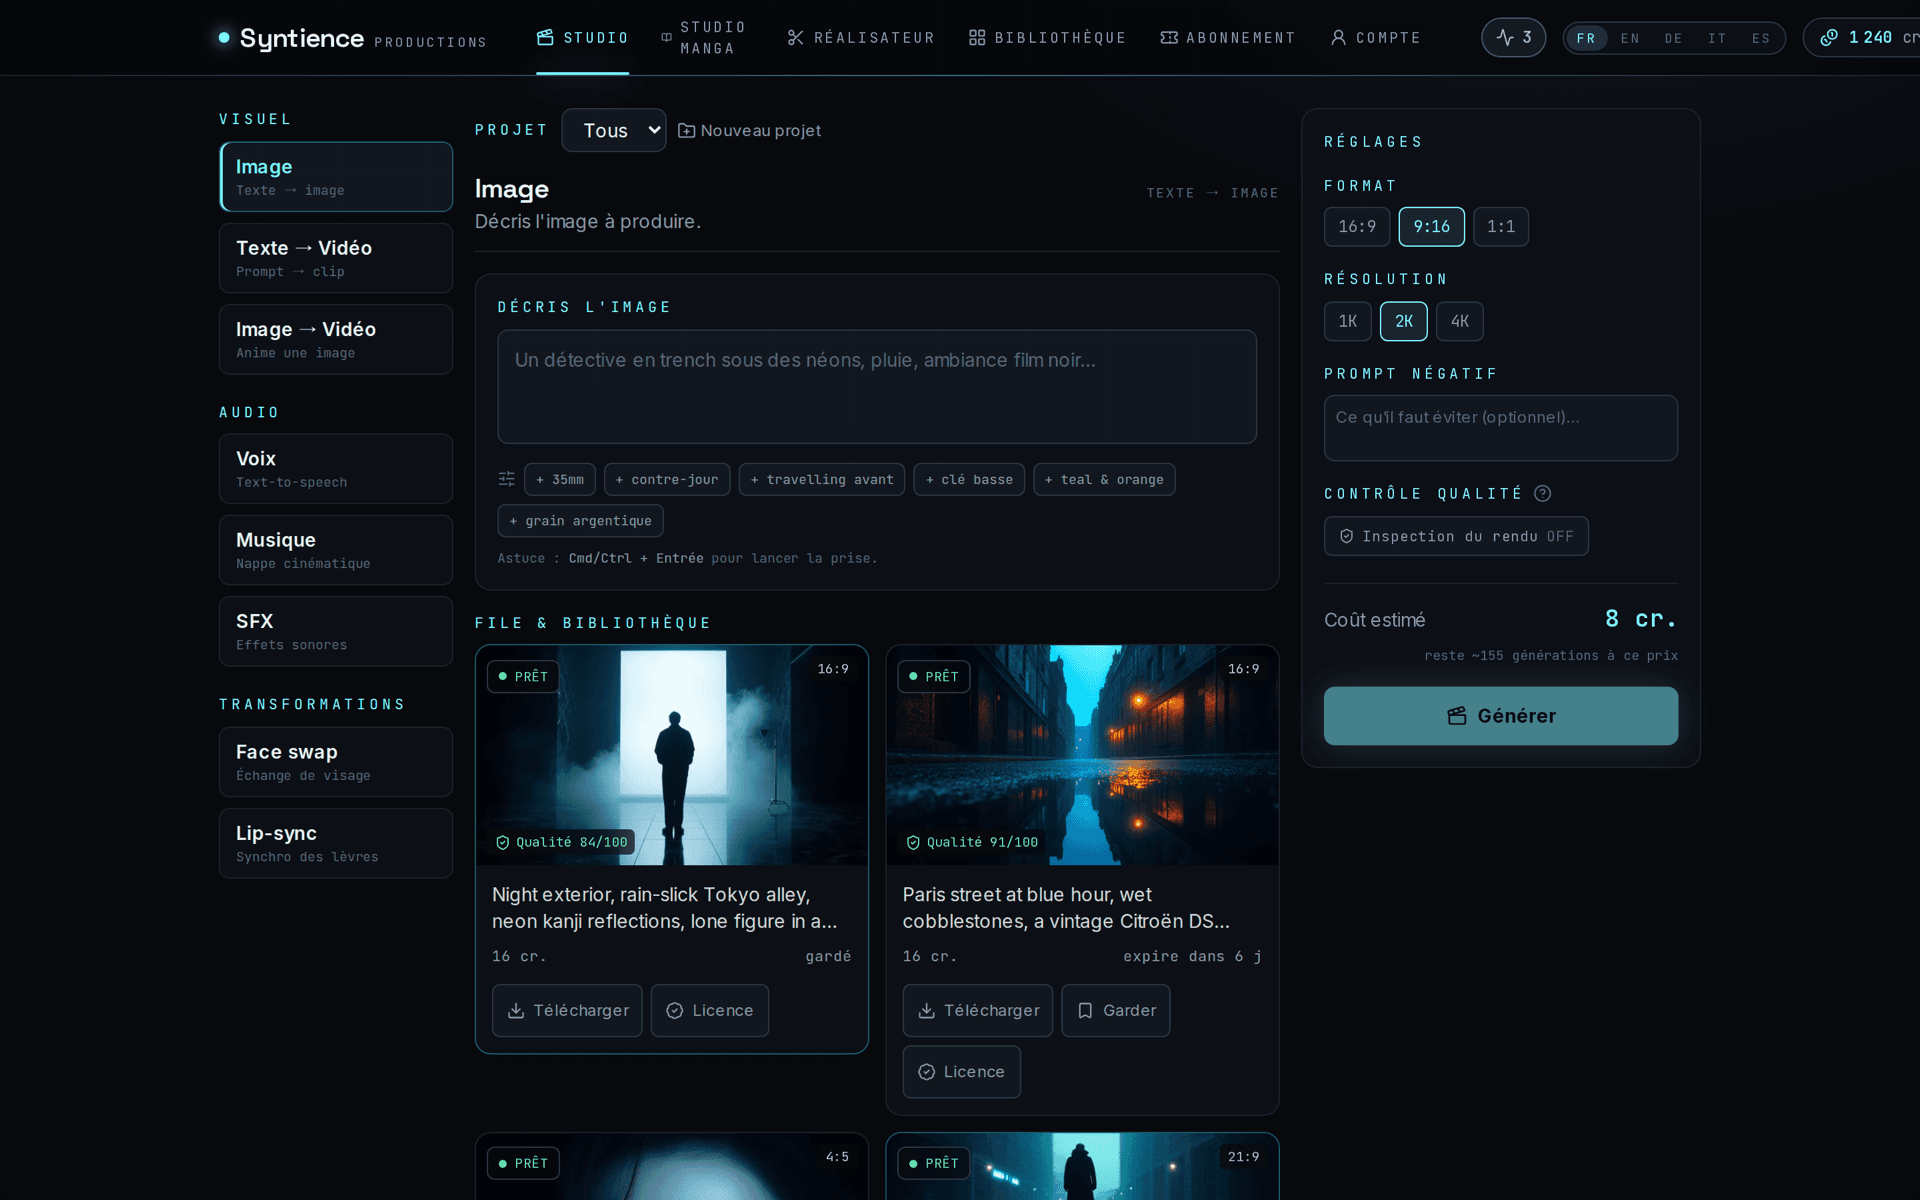This screenshot has width=1920, height=1200.
Task: Click the quality control help icon
Action: click(x=1542, y=493)
